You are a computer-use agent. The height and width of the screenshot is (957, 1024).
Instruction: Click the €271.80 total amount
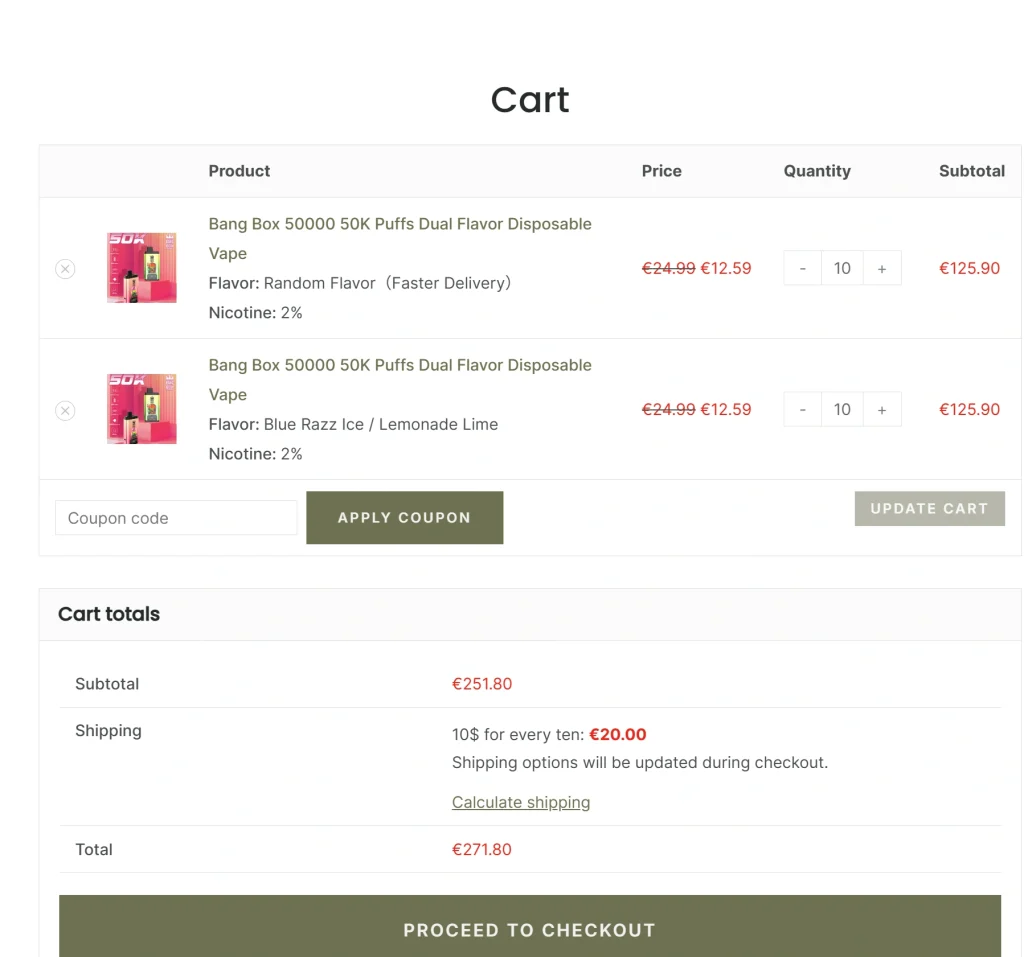482,849
